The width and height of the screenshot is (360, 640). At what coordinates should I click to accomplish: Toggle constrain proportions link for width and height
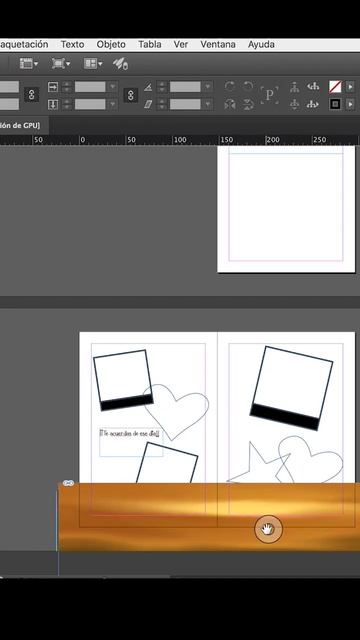(x=31, y=95)
